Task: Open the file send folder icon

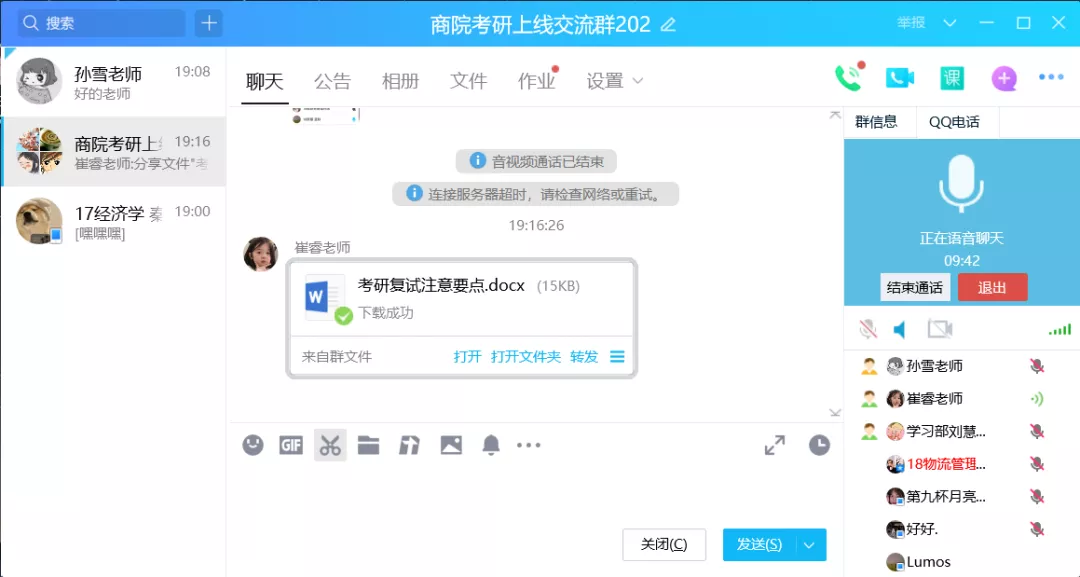Action: click(369, 445)
